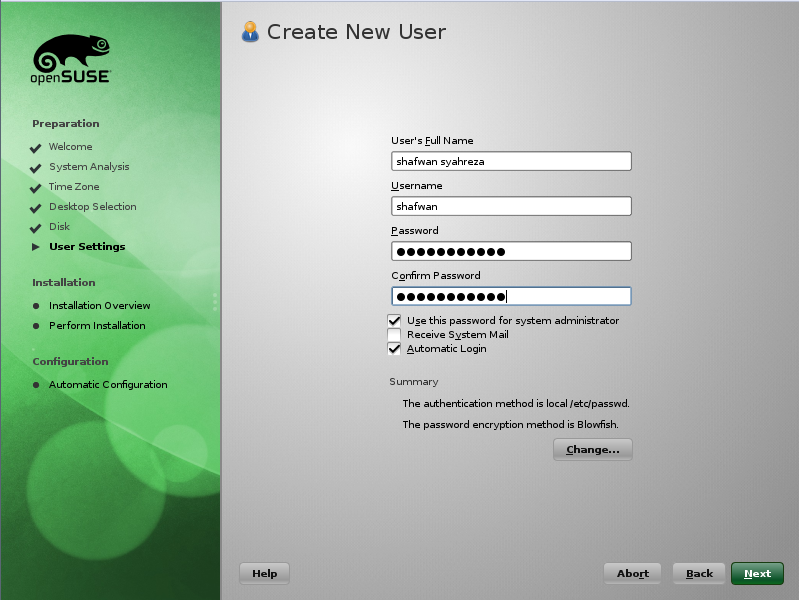
Task: Click the User's Full Name label
Action: (x=432, y=141)
